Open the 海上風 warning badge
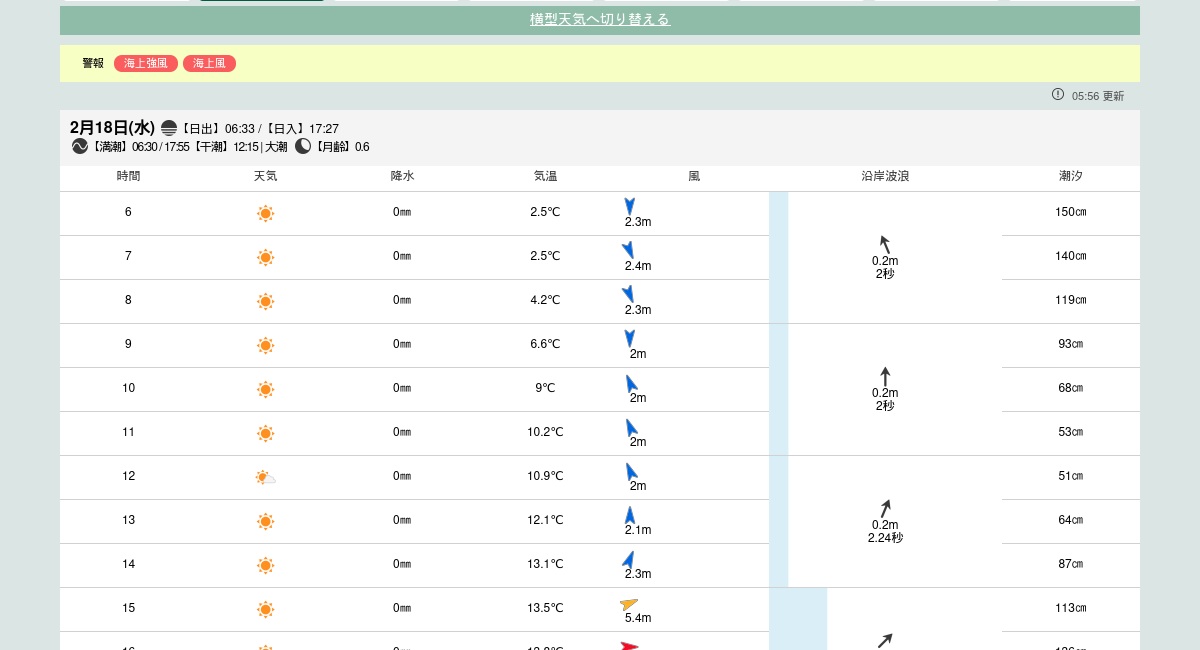1200x650 pixels. (209, 63)
